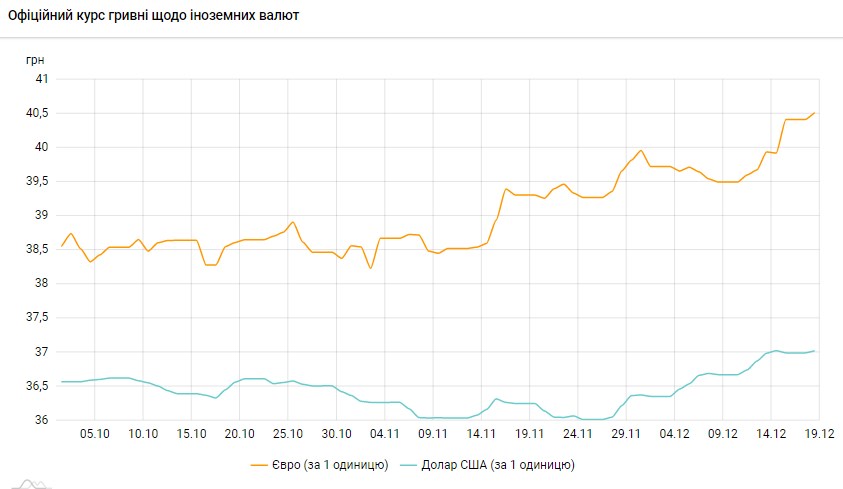Select the 29.11 date tick label
The height and width of the screenshot is (489, 843).
coord(626,434)
